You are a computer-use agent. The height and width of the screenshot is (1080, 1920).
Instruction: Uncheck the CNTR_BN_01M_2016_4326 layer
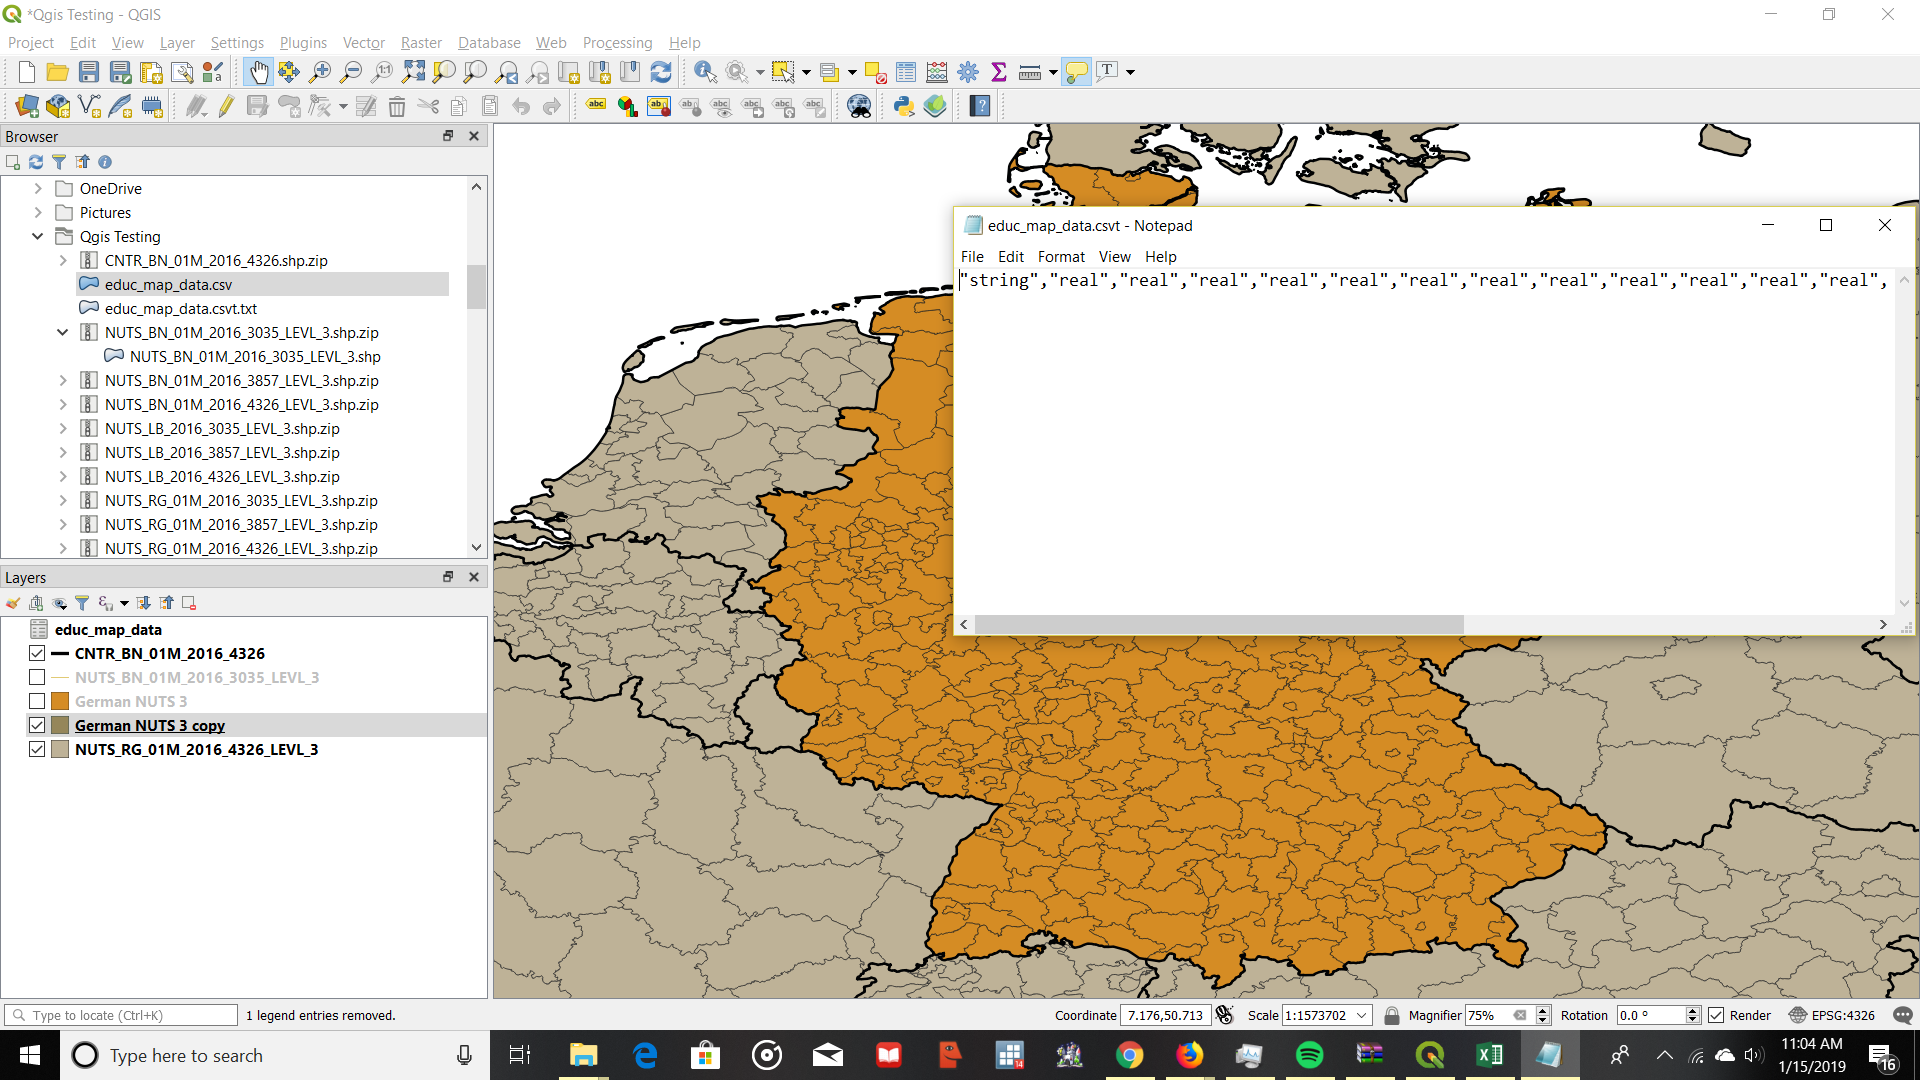click(x=37, y=653)
